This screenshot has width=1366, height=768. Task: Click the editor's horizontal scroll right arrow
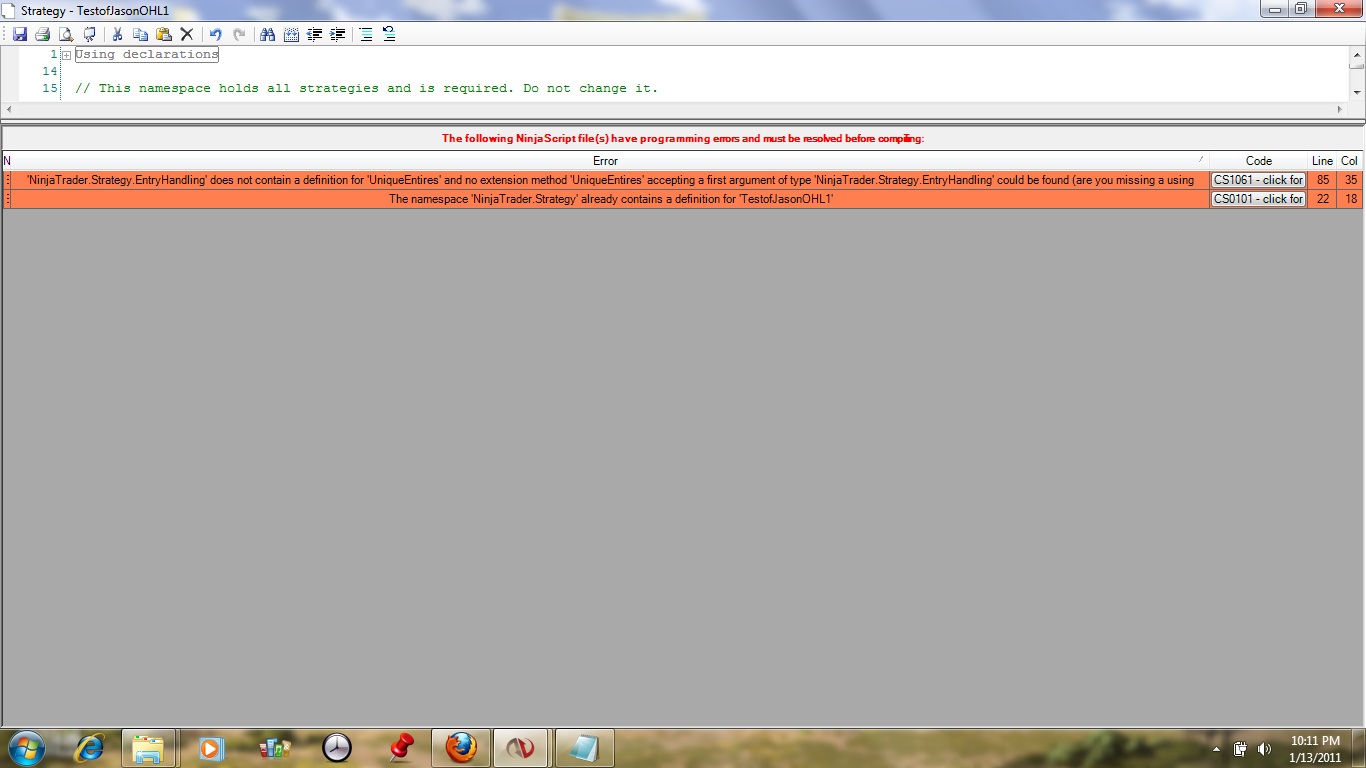point(1341,109)
